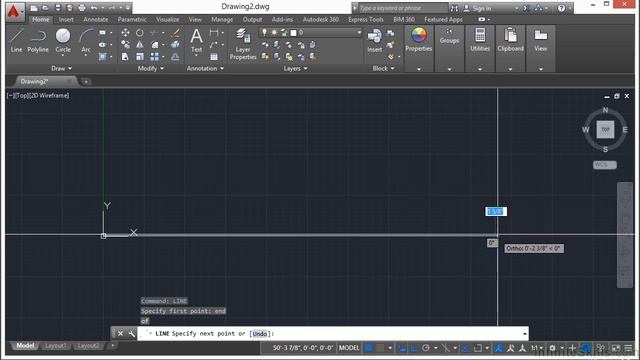This screenshot has height=360, width=640.
Task: Open annotation scale 1:1 dropdown
Action: pyautogui.click(x=537, y=348)
